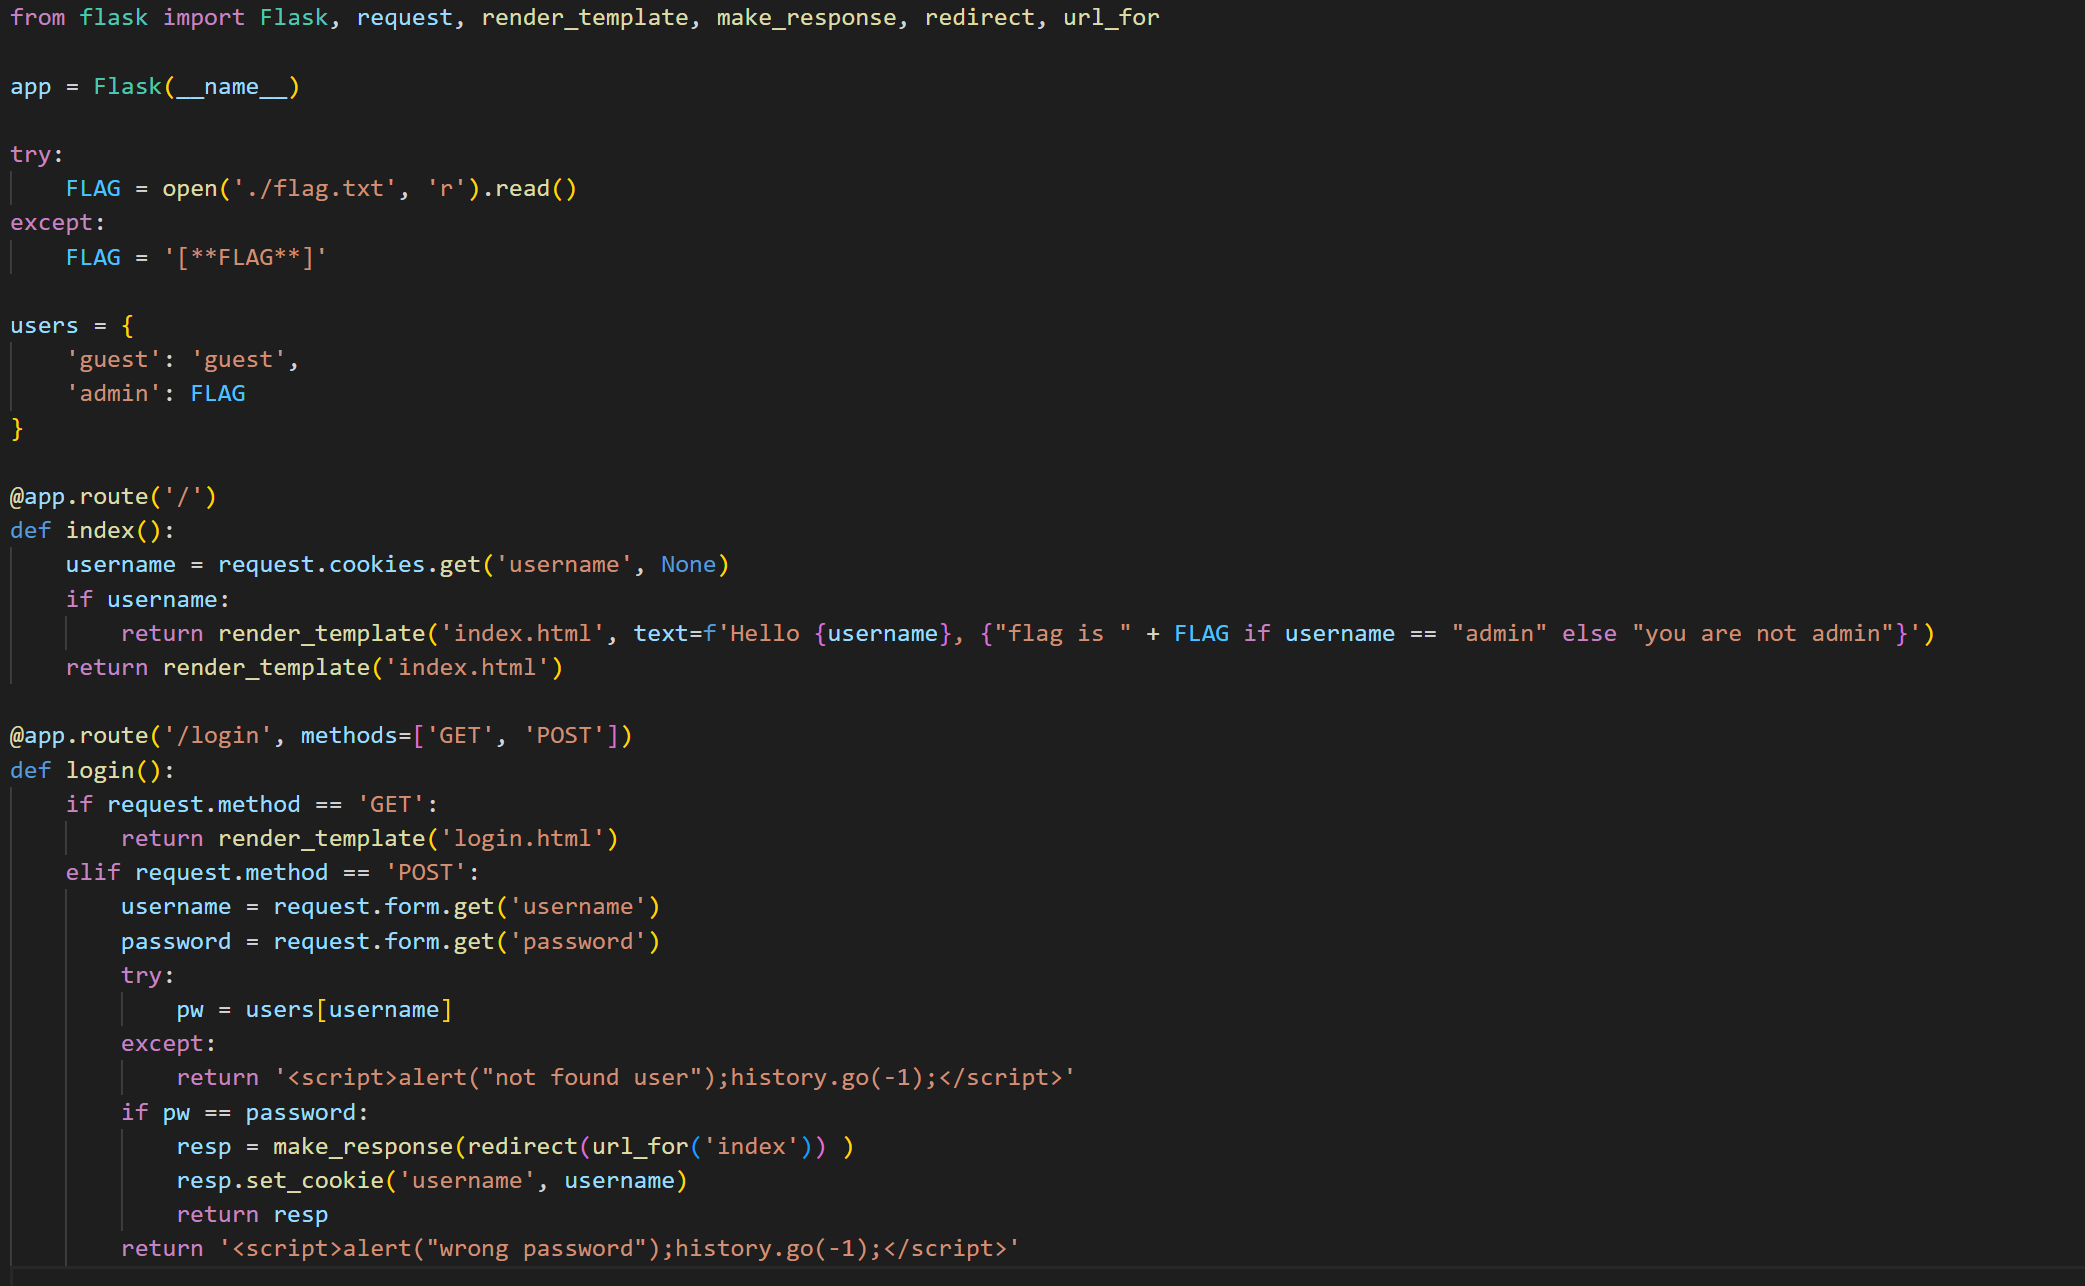
Task: Click the '/login' route path string
Action: coord(217,736)
